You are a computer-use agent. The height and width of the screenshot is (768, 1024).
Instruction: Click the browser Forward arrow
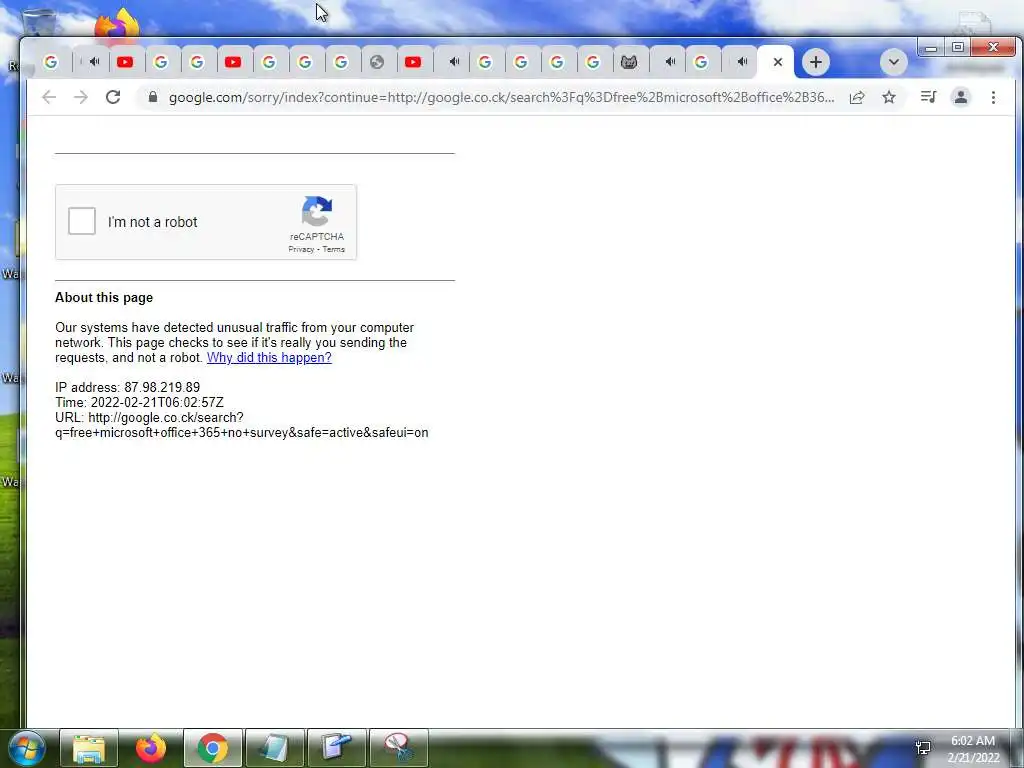(x=81, y=97)
